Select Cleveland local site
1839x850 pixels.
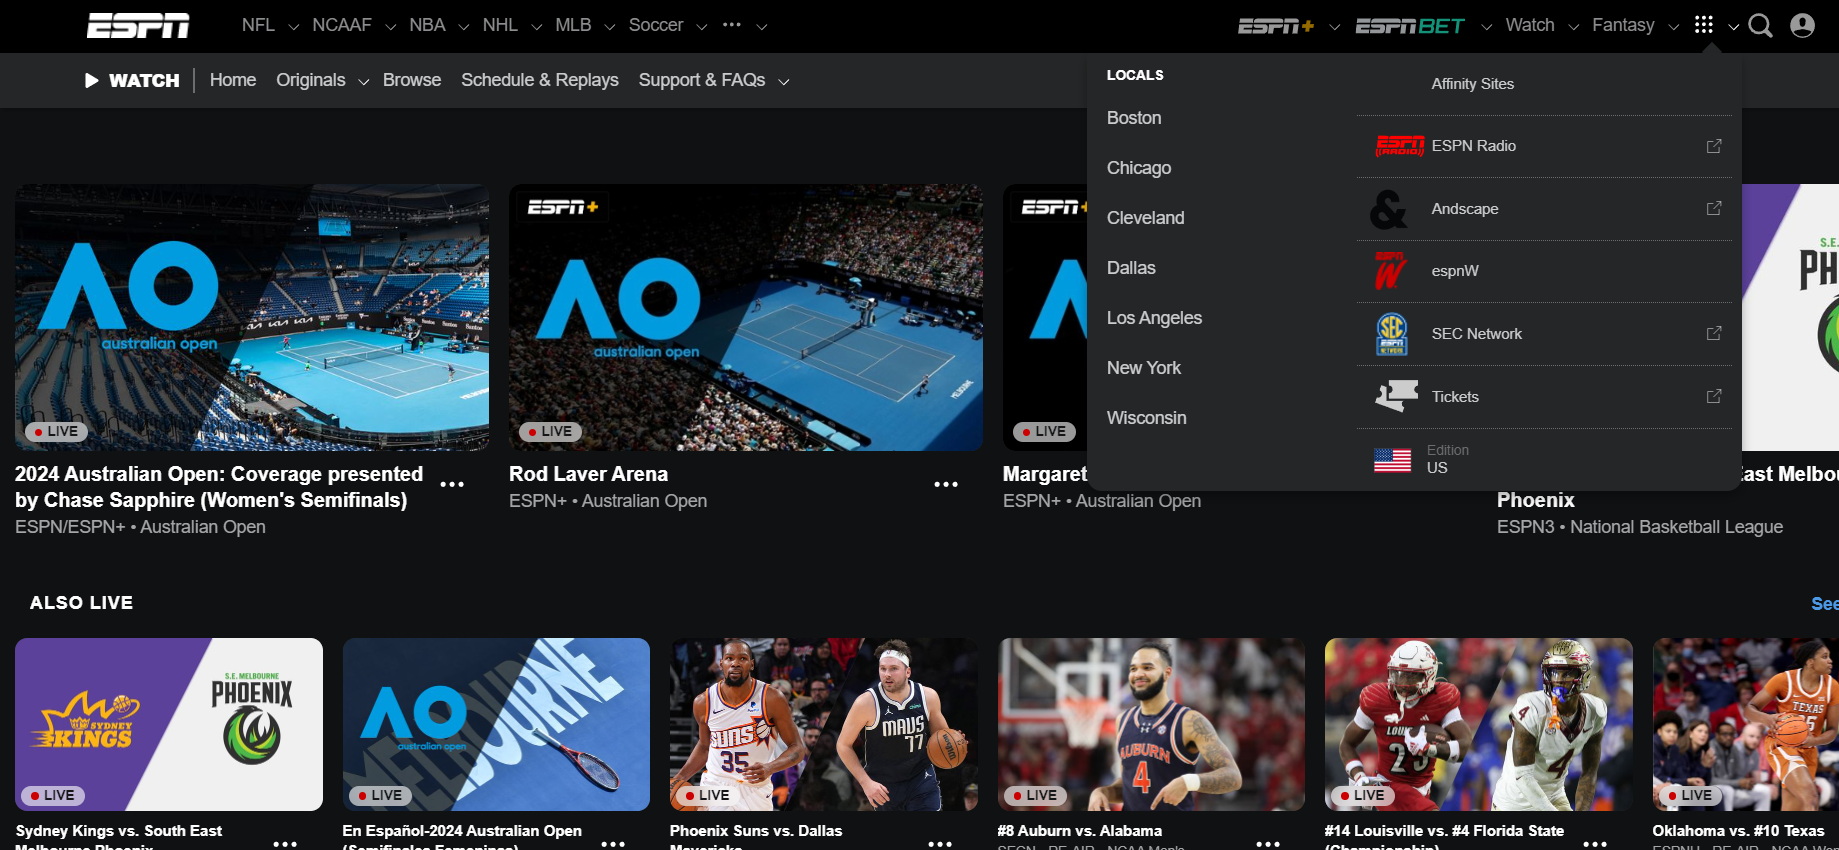(1145, 218)
